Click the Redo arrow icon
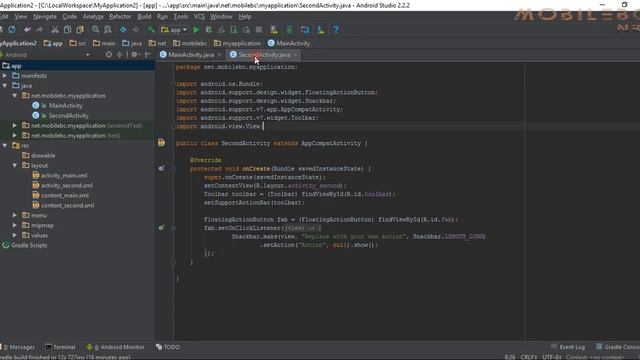The width and height of the screenshot is (640, 360). coord(40,30)
